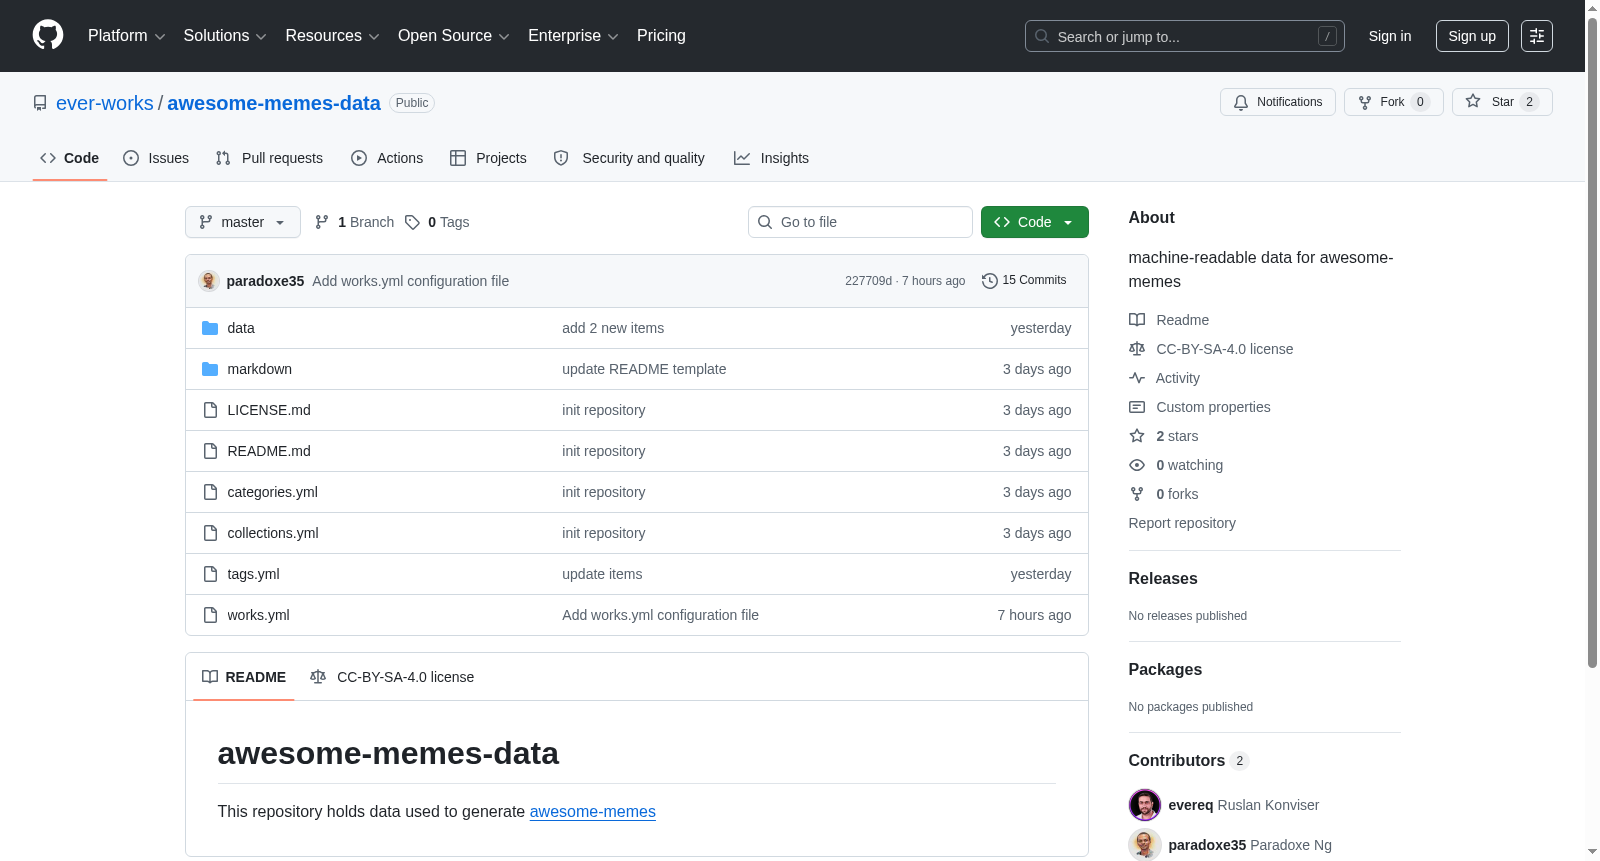View the 15 Commits history
The height and width of the screenshot is (861, 1600).
coord(1024,281)
